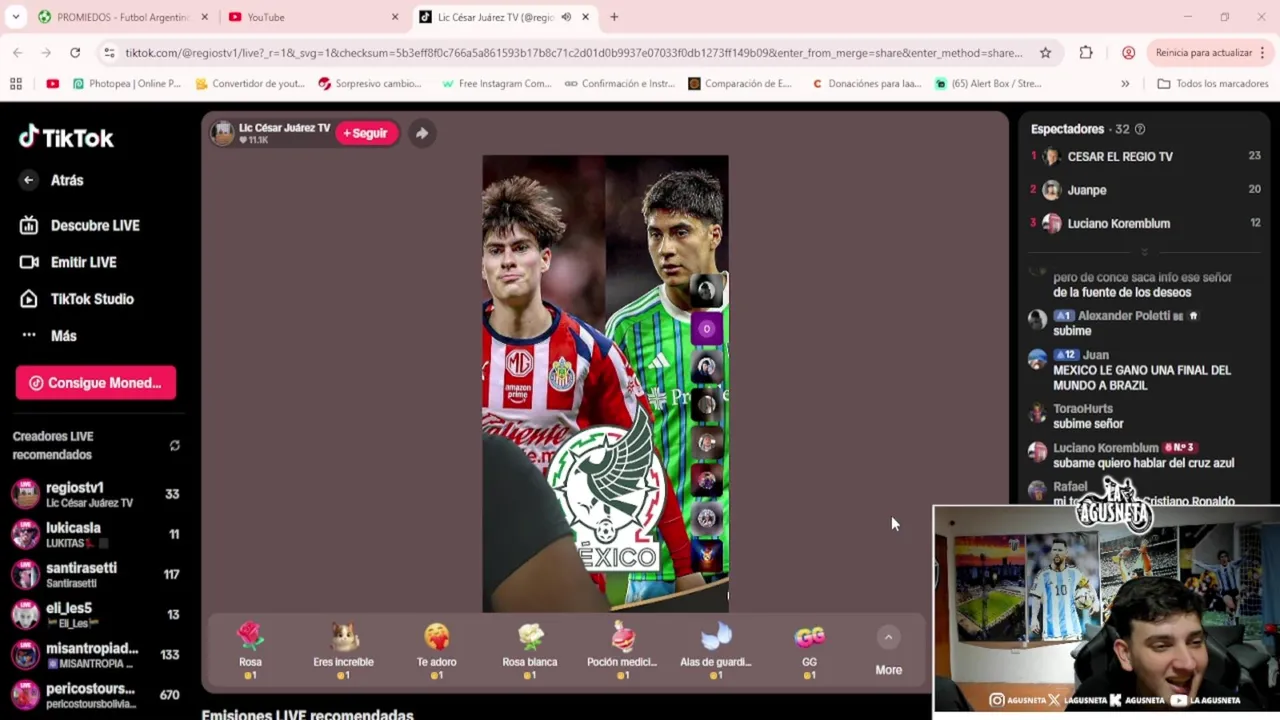This screenshot has width=1280, height=720.
Task: Open the Photopea bookmark
Action: [127, 84]
